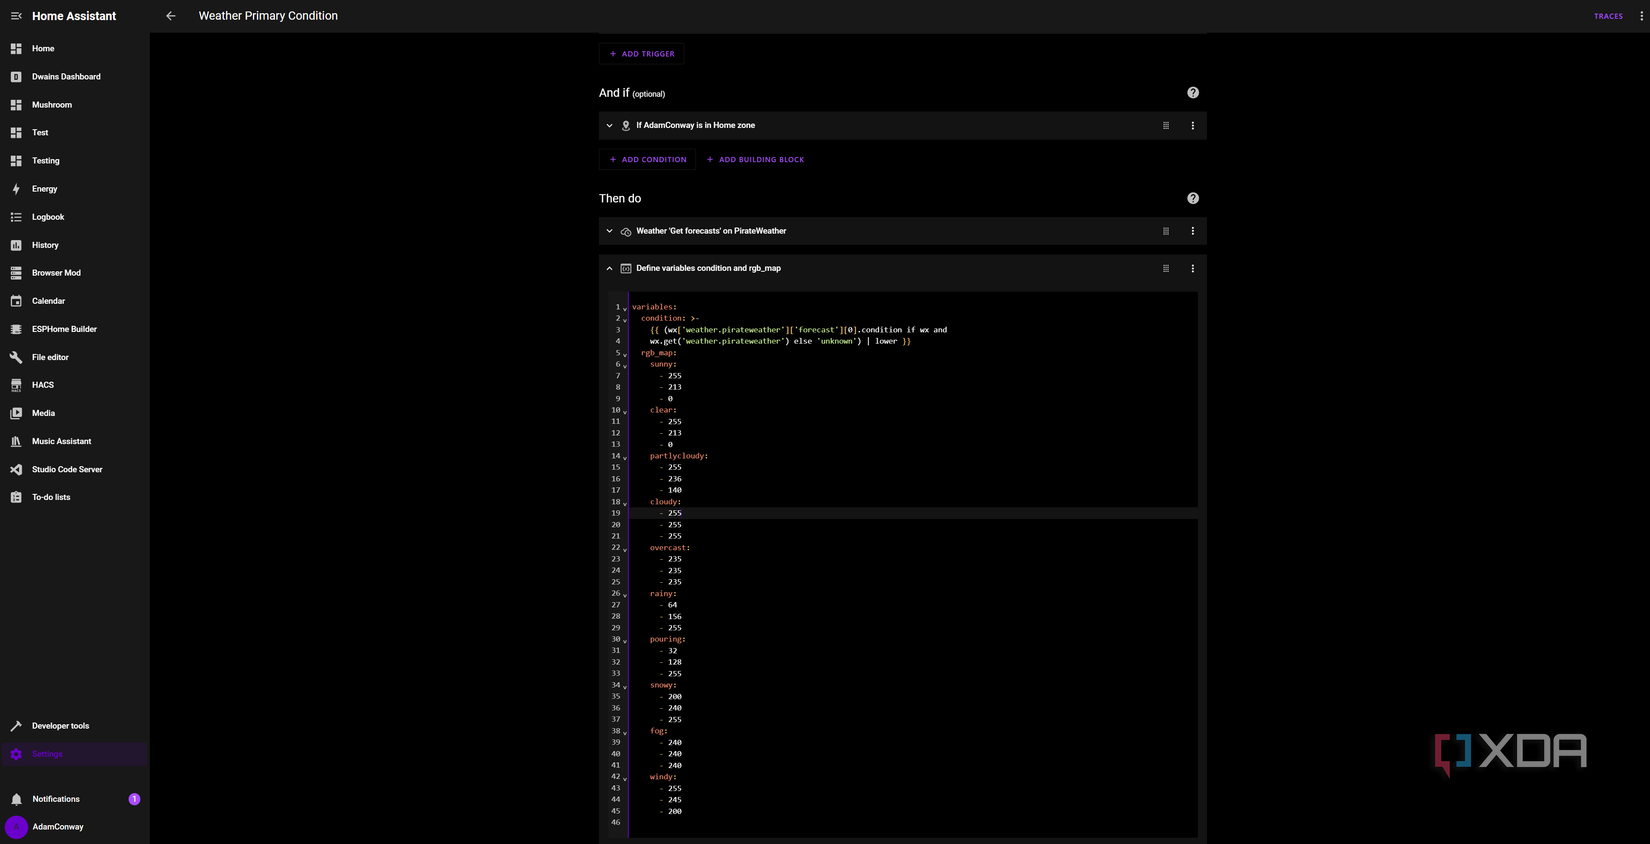
Task: Fold the snowy block in the YAML editor
Action: 625,686
